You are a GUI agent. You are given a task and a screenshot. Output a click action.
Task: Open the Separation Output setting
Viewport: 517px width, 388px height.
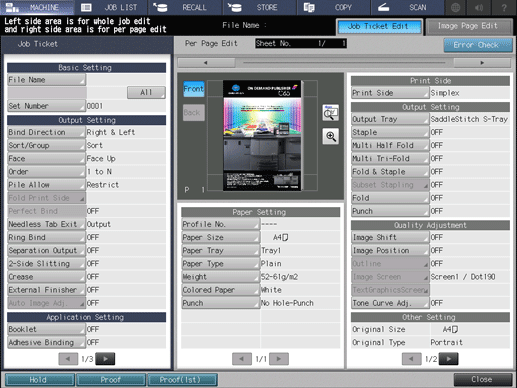coord(46,251)
